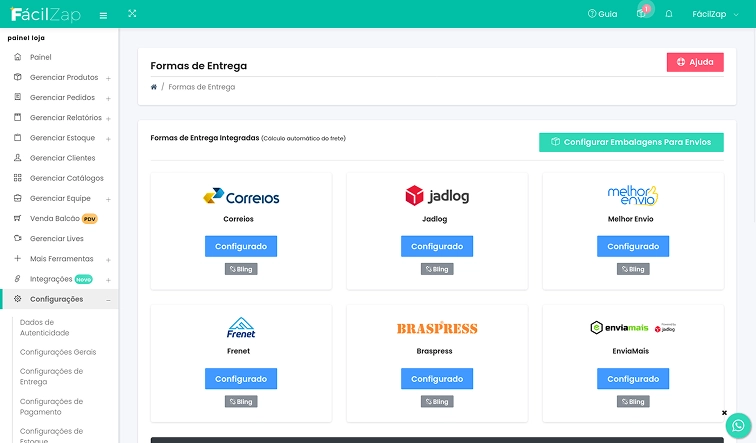Click the Painel home icon in sidebar
The height and width of the screenshot is (443, 756).
point(18,56)
